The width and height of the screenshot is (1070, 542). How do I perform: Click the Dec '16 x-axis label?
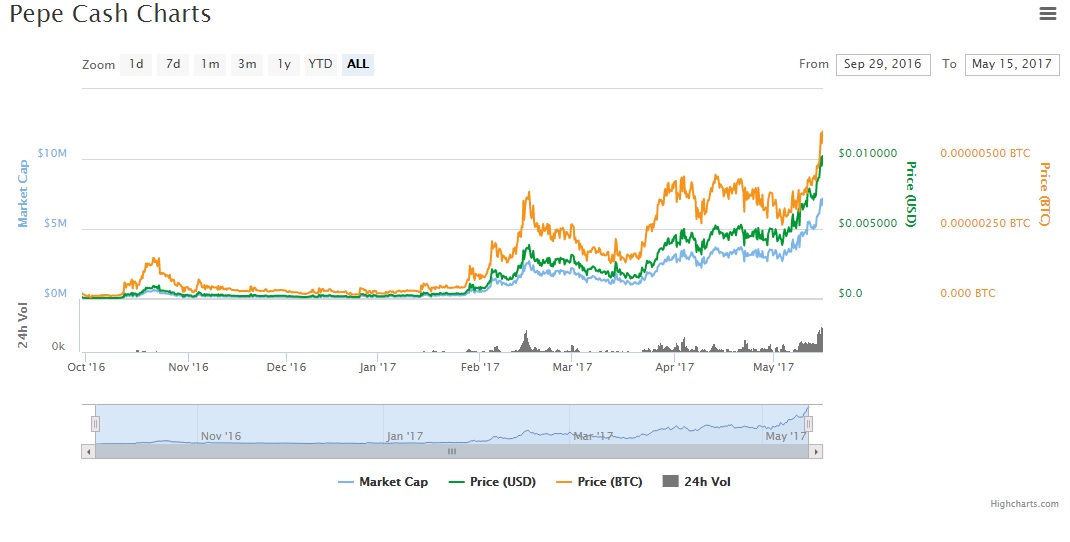point(286,367)
